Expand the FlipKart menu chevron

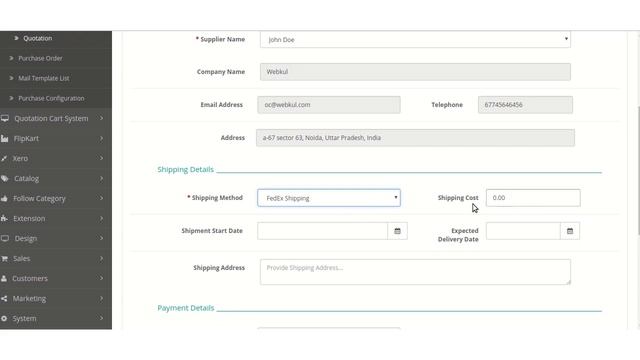tap(101, 139)
